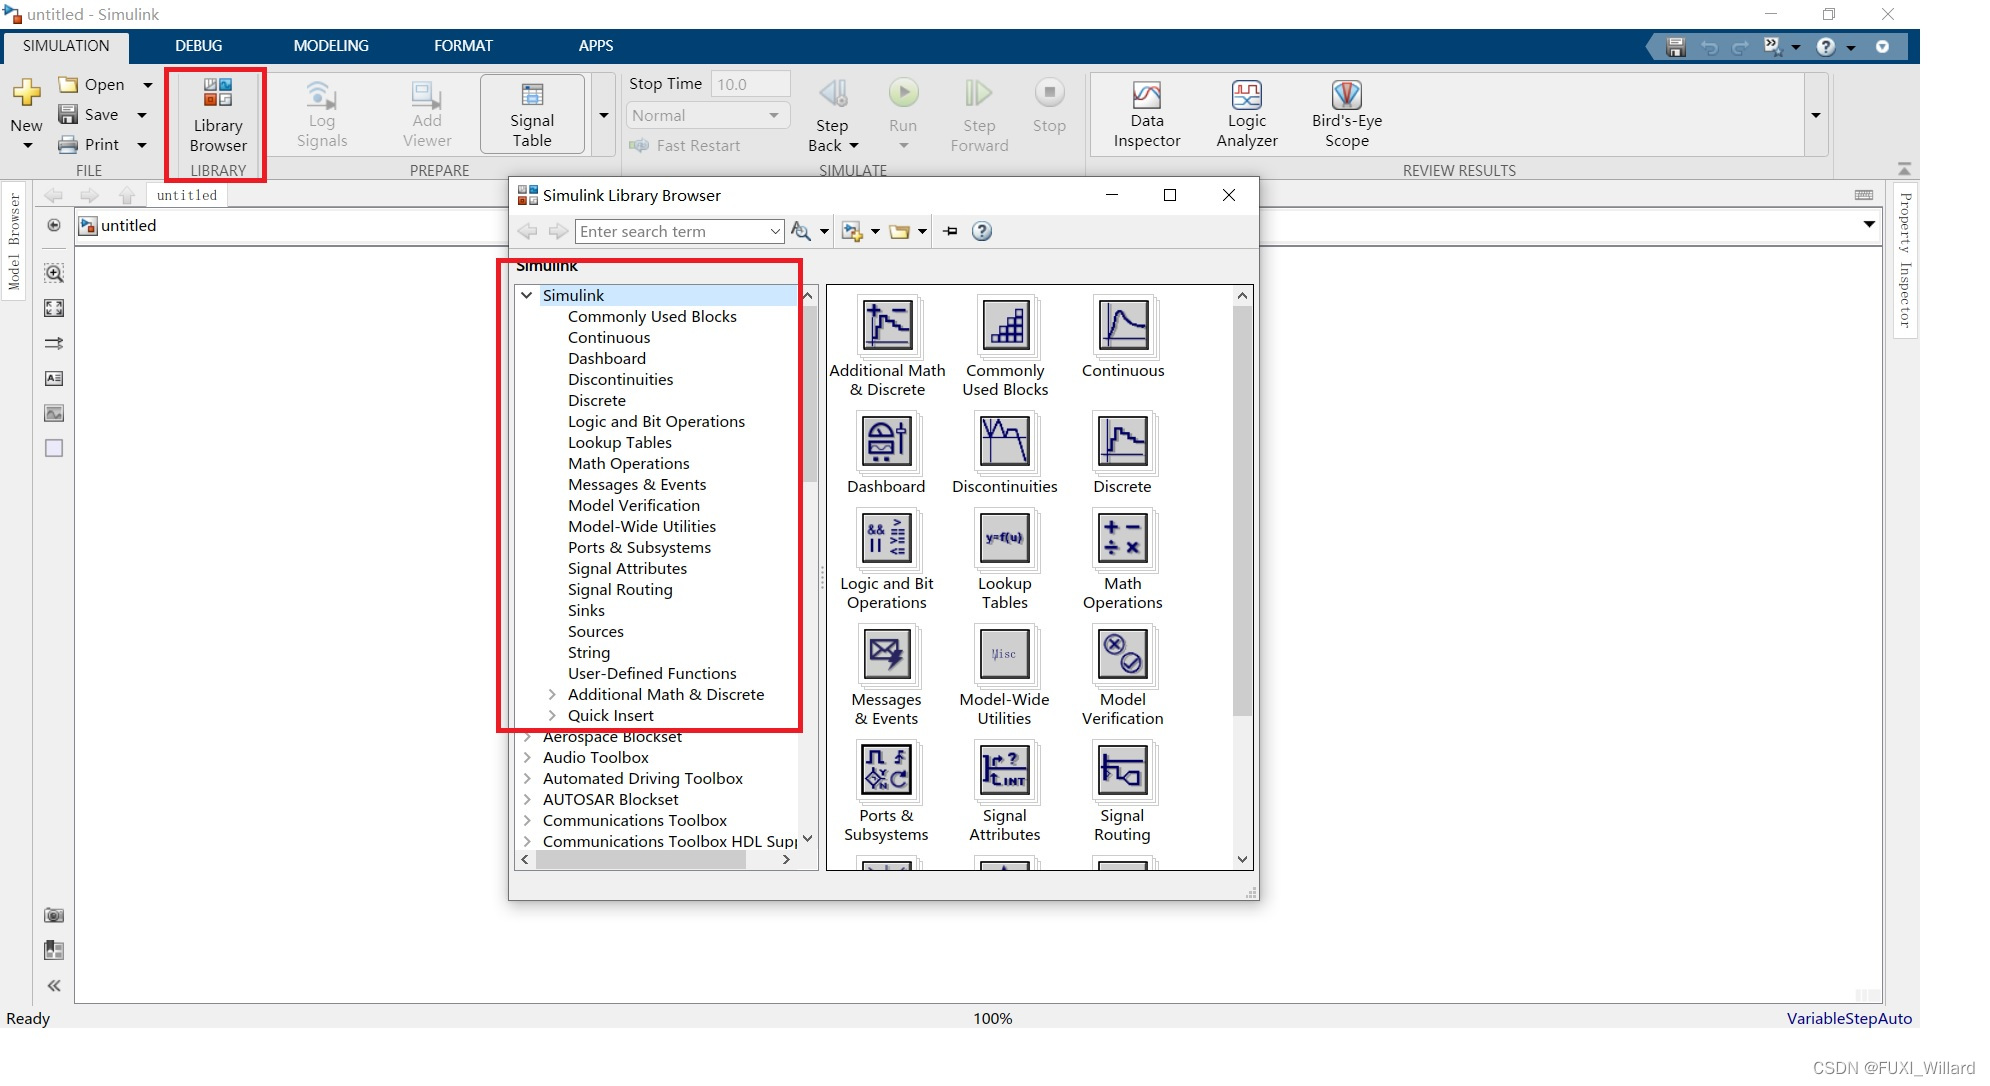Switch to the MODELING tab
Image resolution: width=1990 pixels, height=1086 pixels.
(x=330, y=46)
